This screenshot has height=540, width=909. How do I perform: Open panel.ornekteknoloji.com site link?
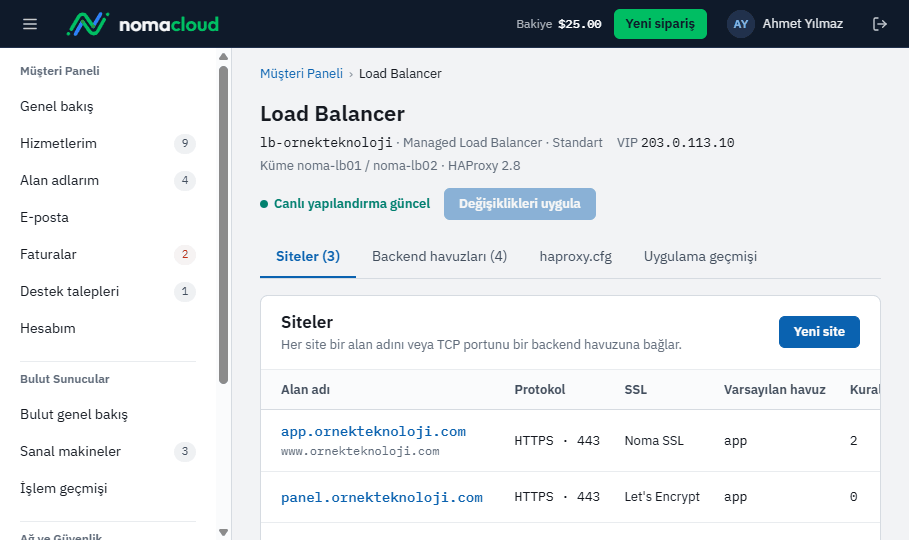(381, 498)
